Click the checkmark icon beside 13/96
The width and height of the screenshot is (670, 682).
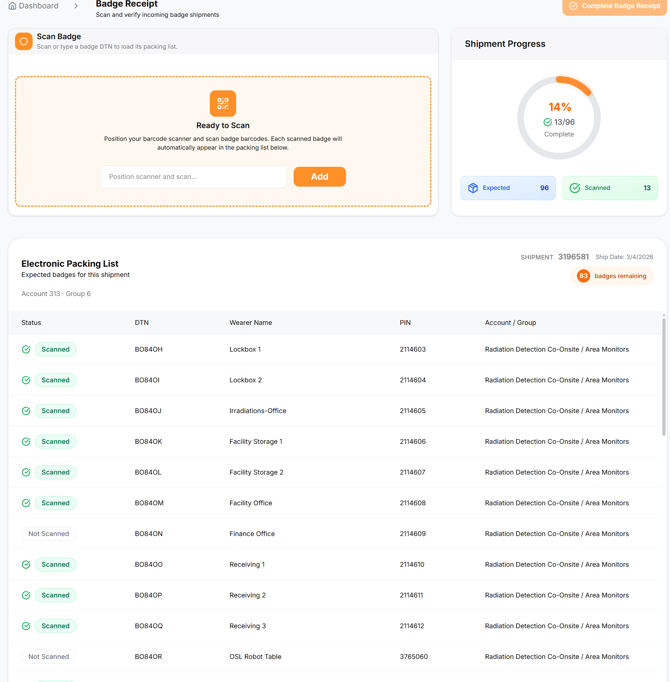point(548,122)
